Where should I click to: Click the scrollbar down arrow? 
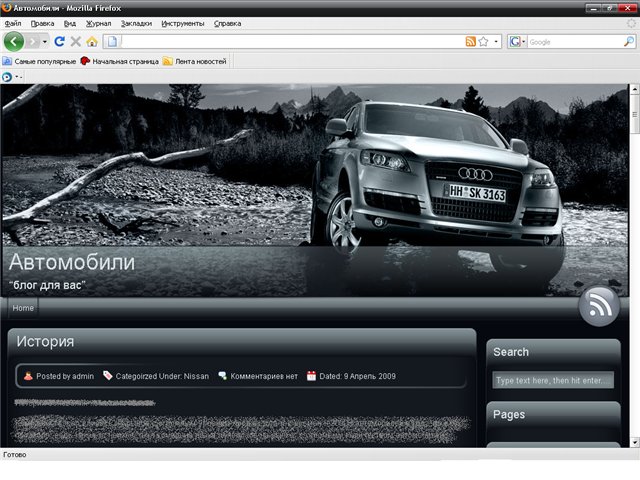click(634, 442)
